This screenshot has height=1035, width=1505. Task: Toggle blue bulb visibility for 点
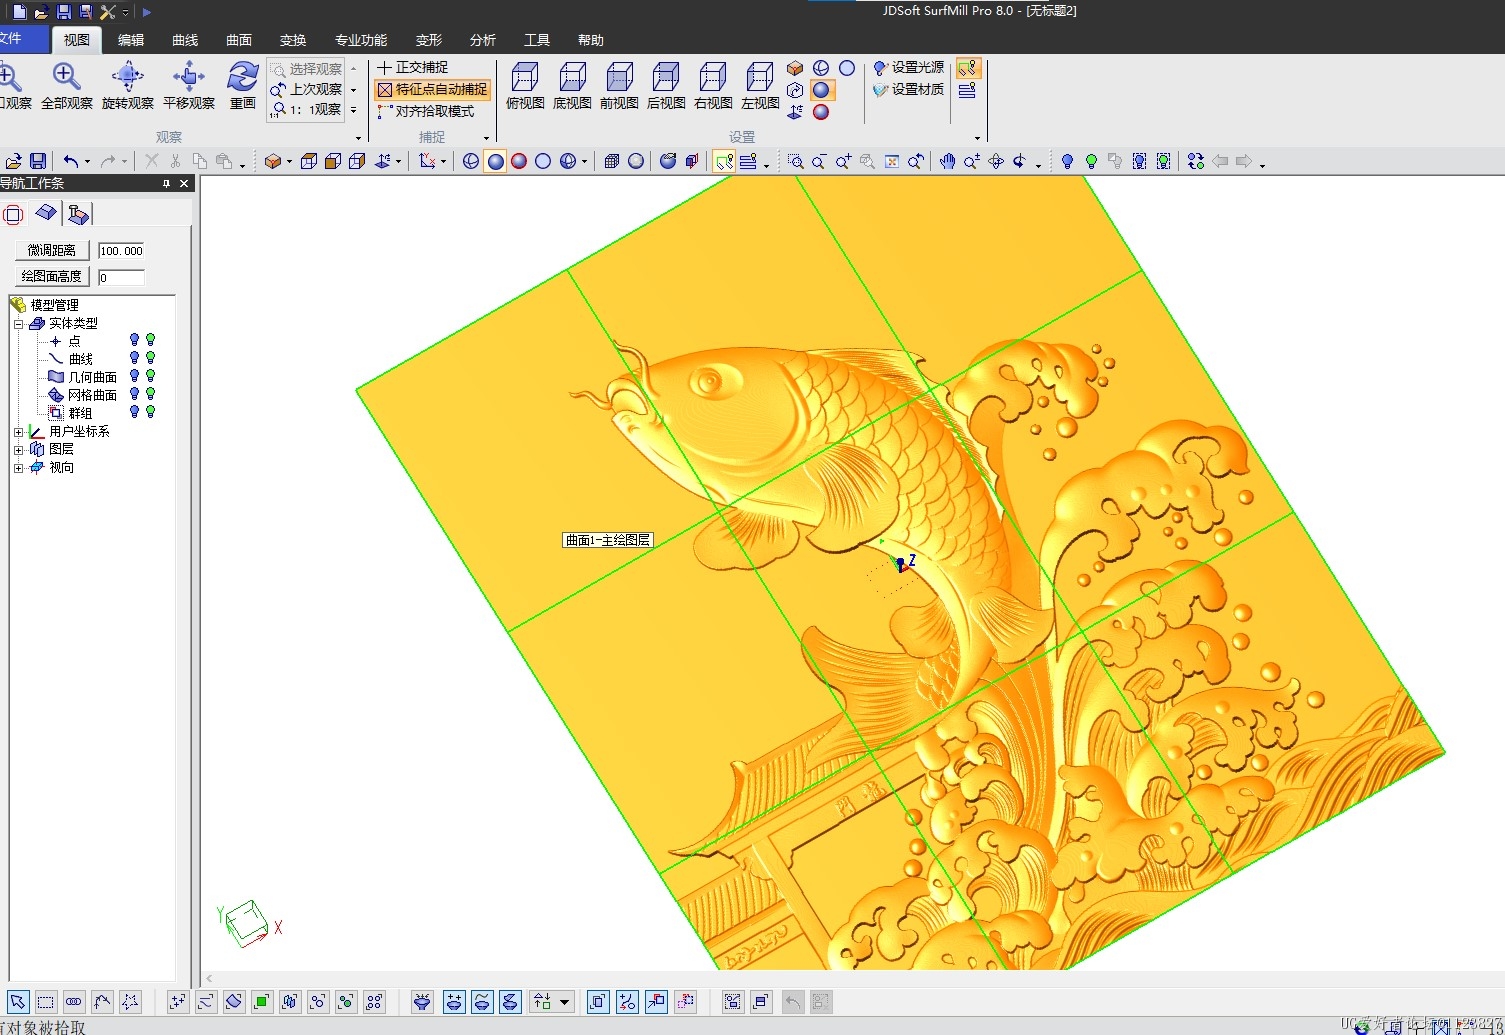point(134,340)
